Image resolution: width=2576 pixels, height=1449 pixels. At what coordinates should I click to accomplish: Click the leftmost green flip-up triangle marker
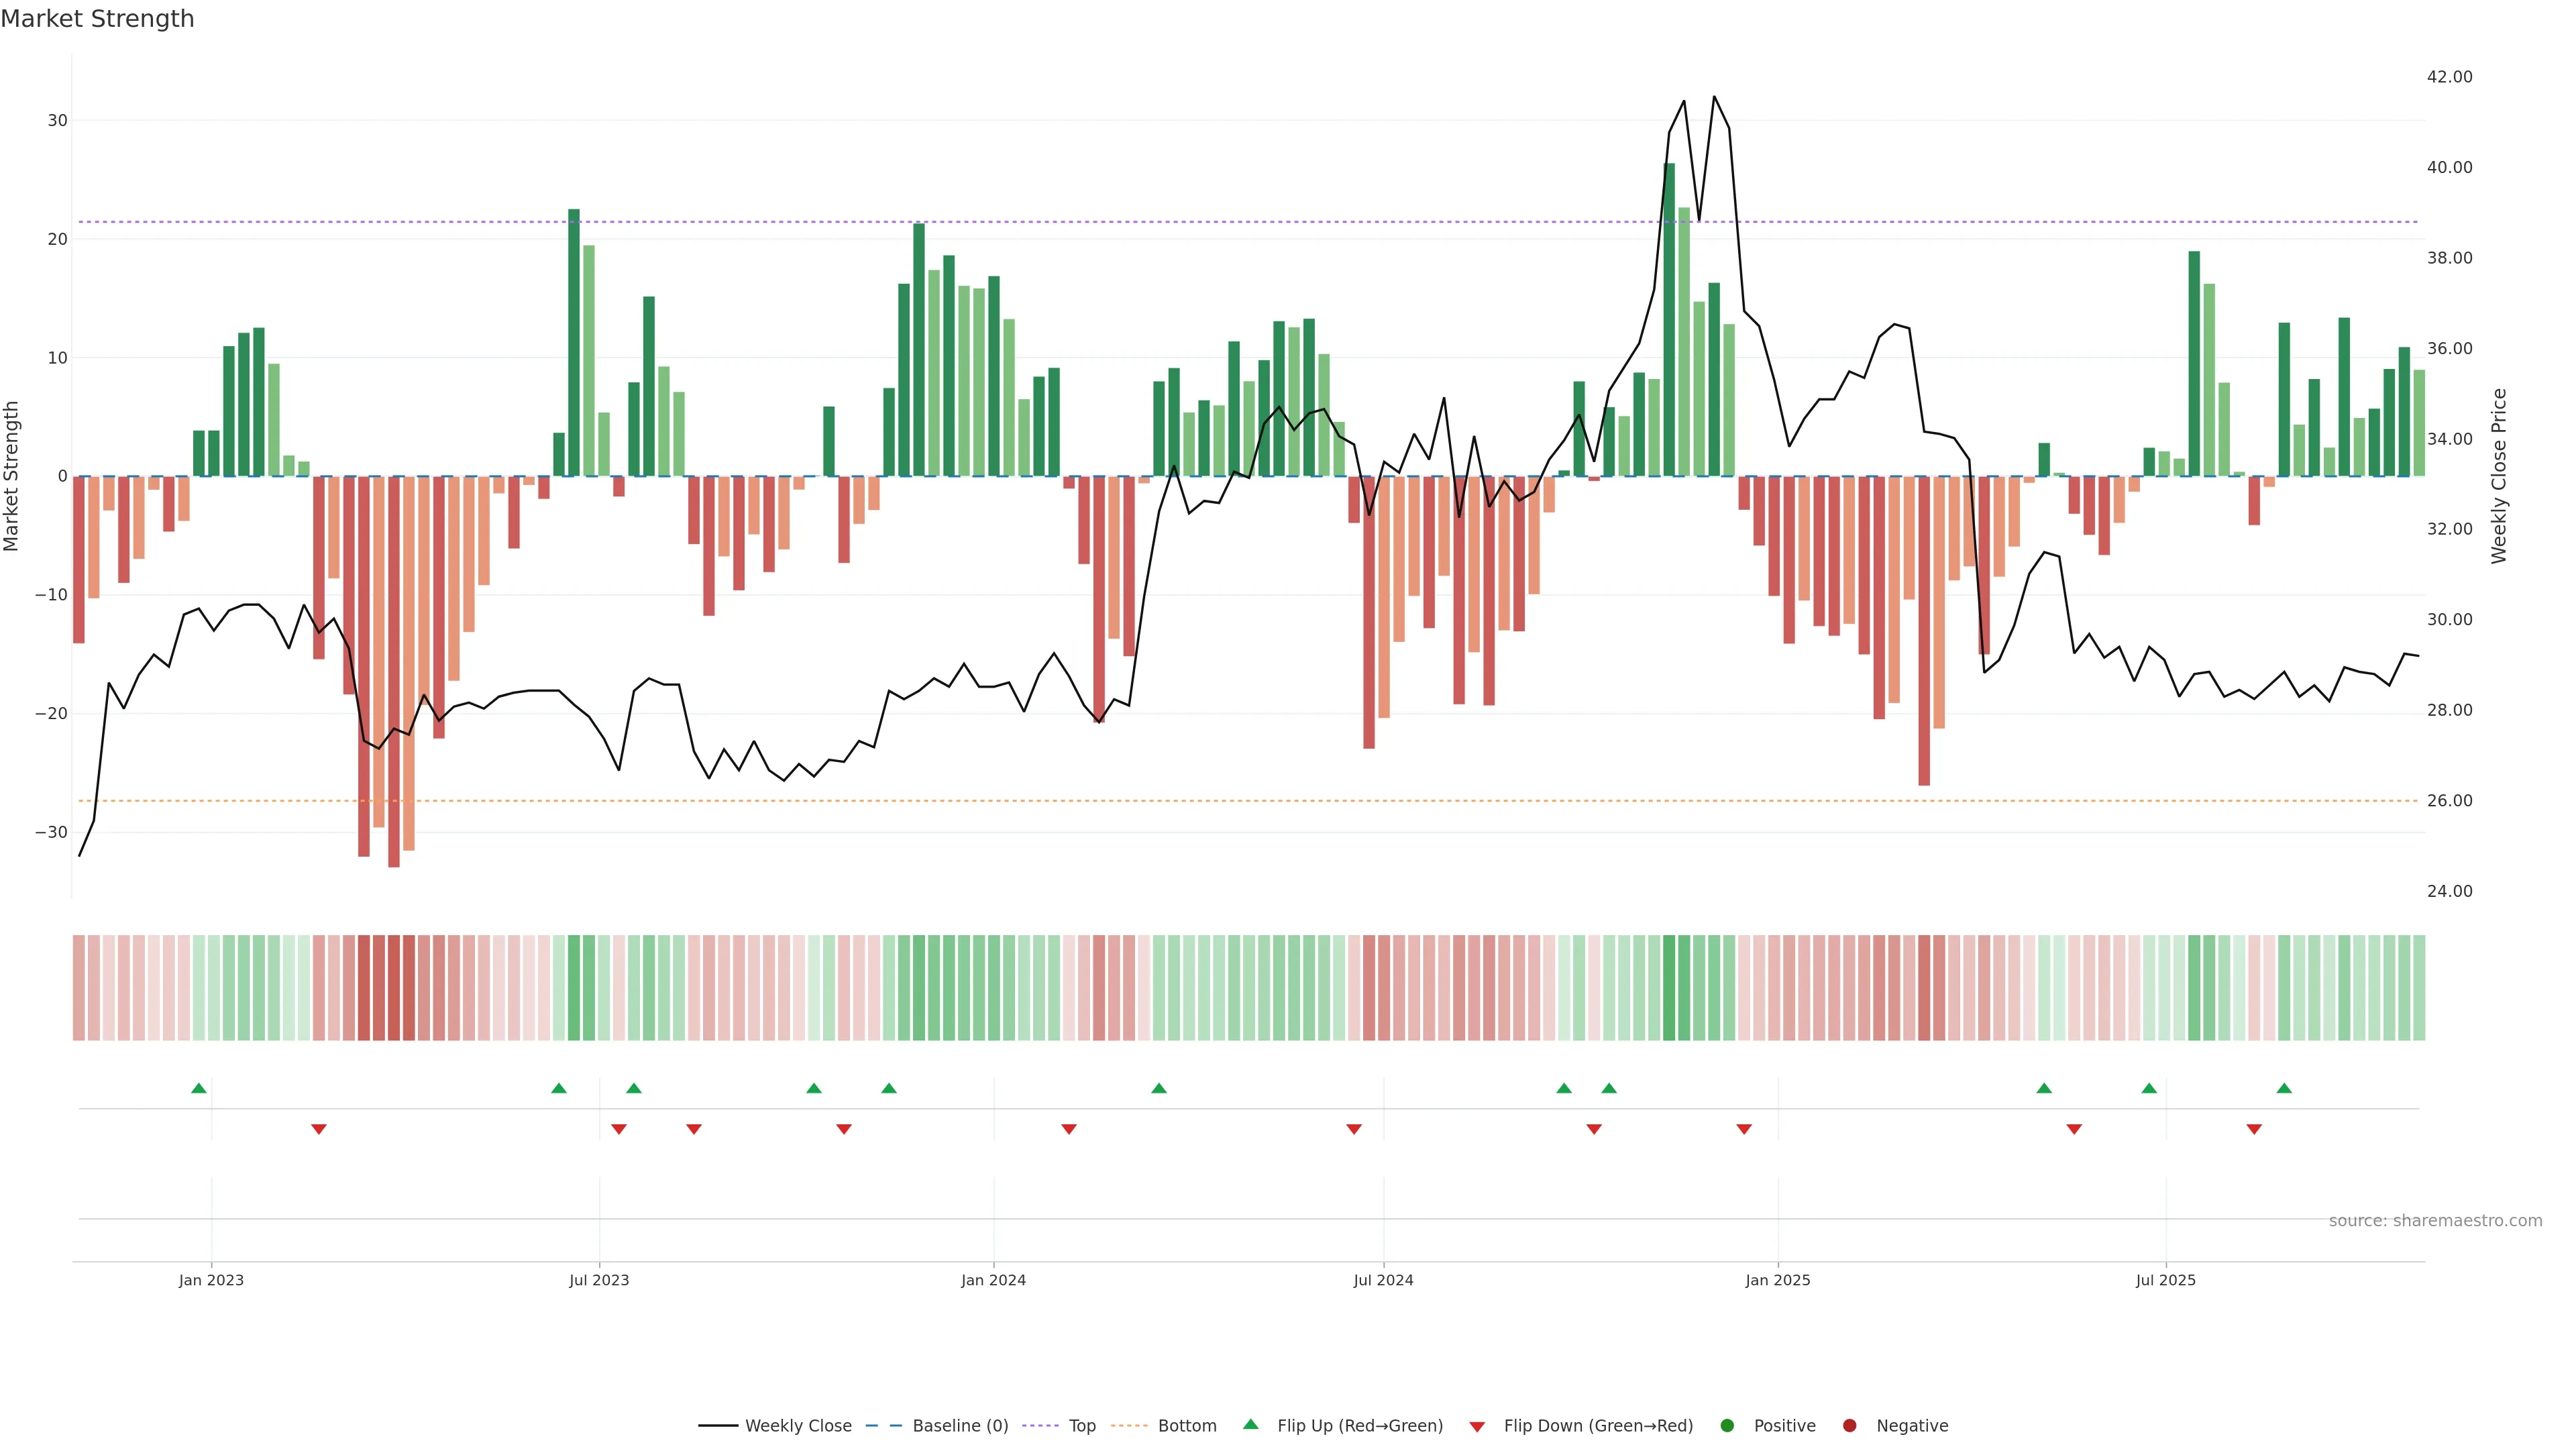(x=198, y=1088)
